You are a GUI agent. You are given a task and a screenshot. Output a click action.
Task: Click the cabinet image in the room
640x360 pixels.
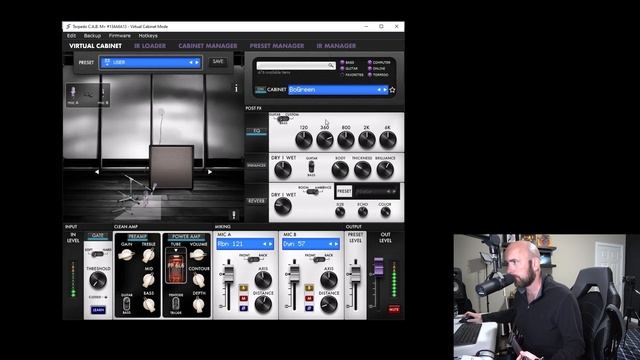(172, 167)
